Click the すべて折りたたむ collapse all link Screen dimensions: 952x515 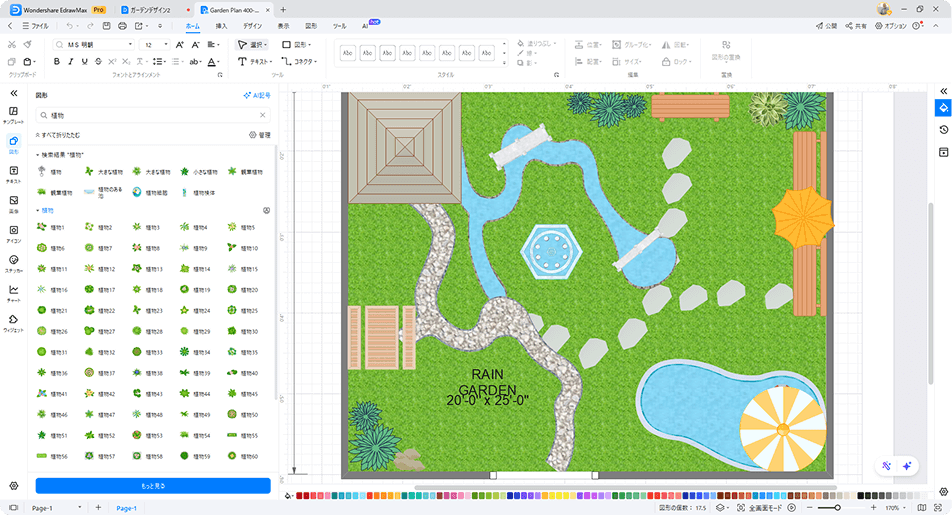(58, 135)
